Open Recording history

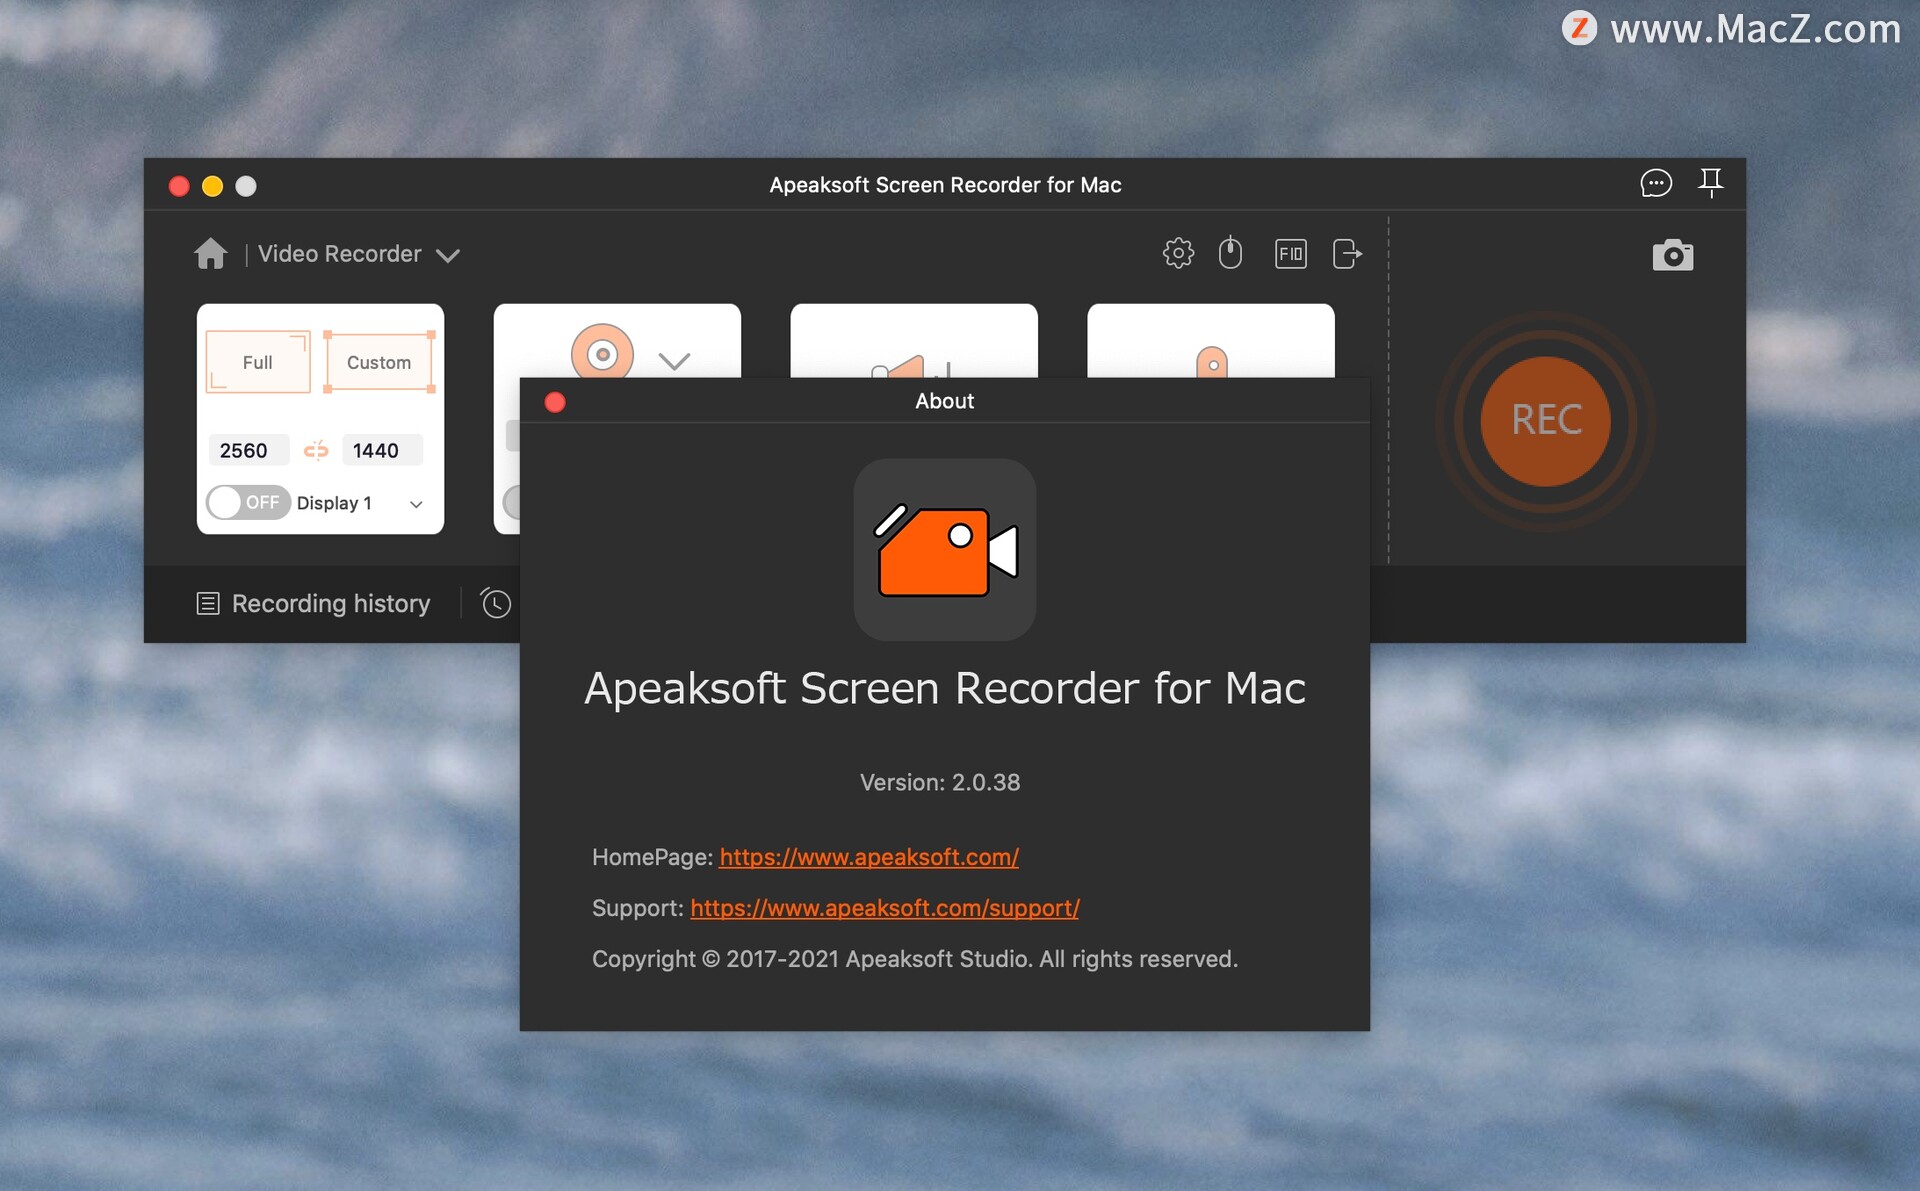(313, 603)
